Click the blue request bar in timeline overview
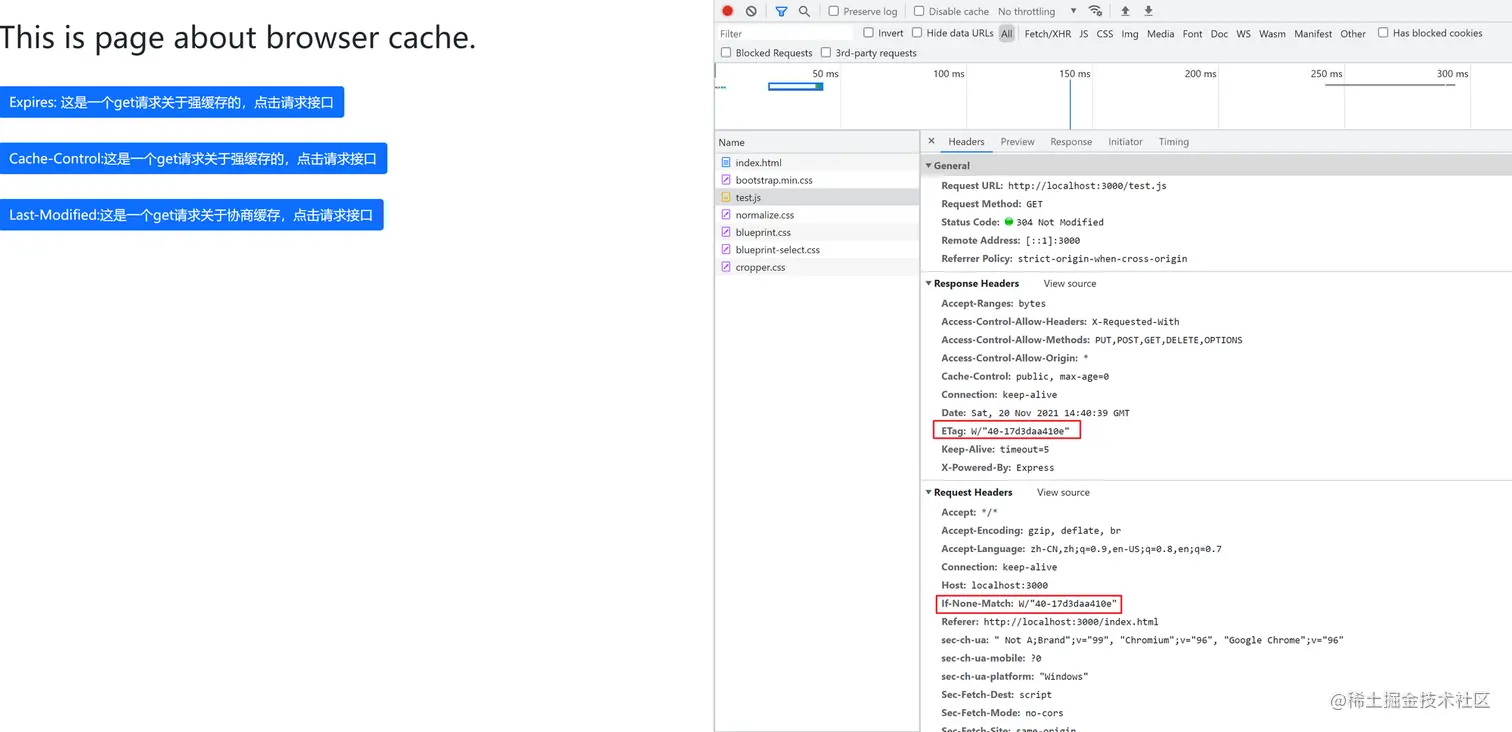The width and height of the screenshot is (1512, 732). [795, 87]
